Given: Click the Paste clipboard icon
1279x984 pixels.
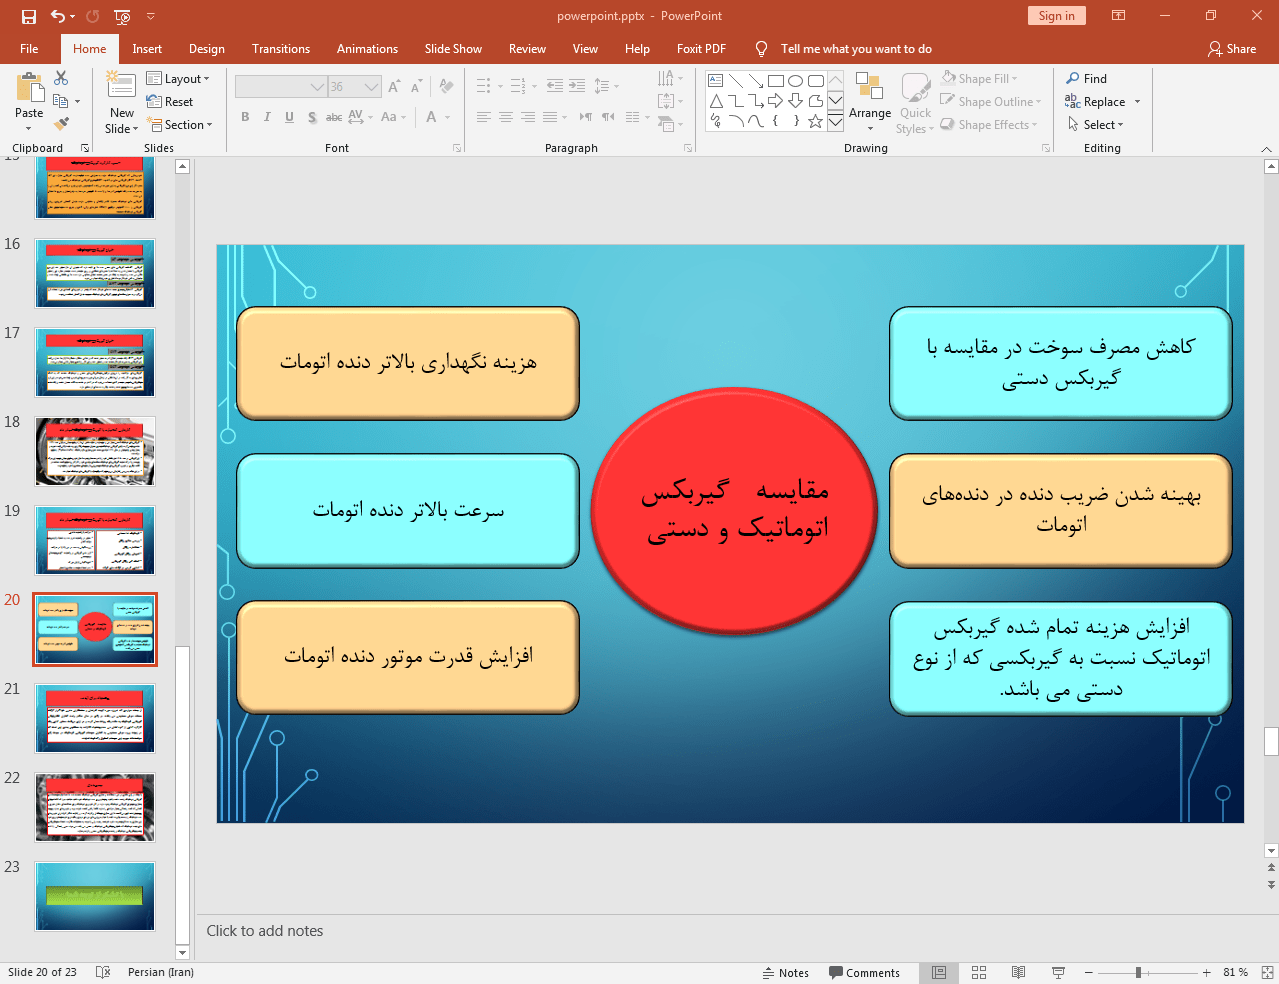Looking at the screenshot, I should point(29,88).
